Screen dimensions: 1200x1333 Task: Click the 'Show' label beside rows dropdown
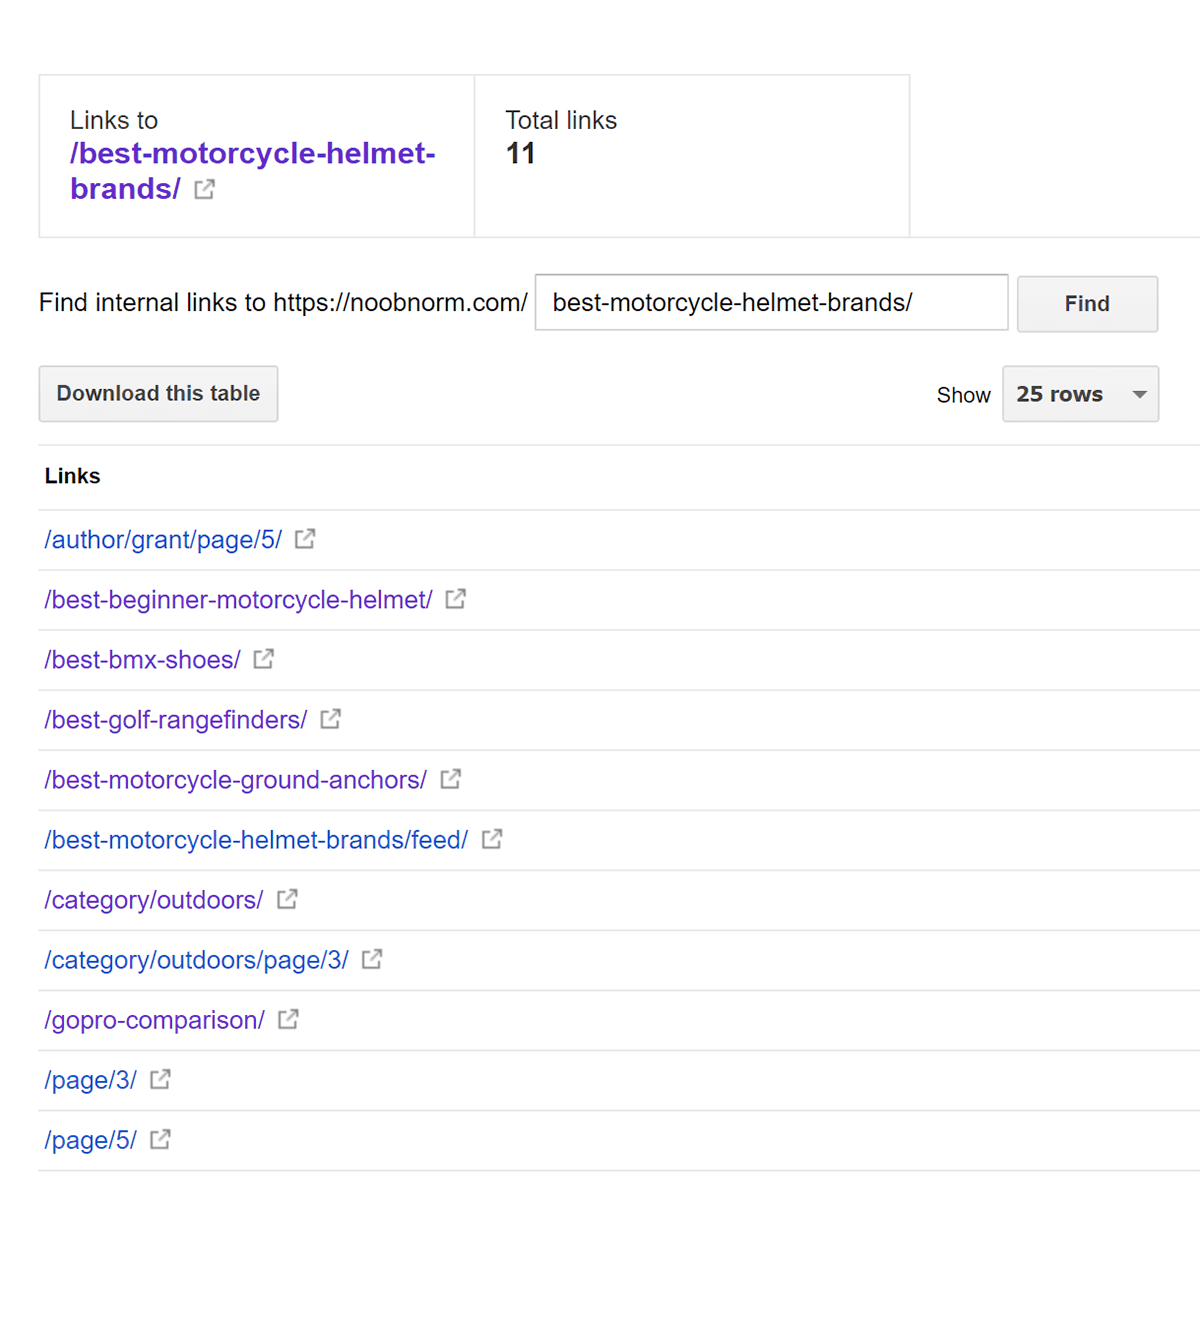964,395
